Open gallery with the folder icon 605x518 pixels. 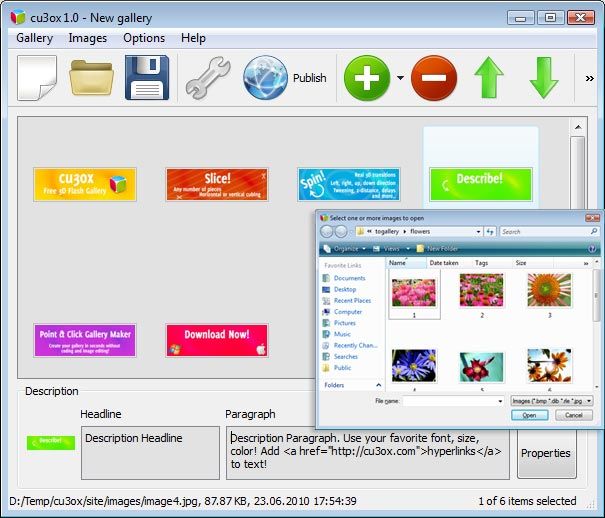click(91, 78)
